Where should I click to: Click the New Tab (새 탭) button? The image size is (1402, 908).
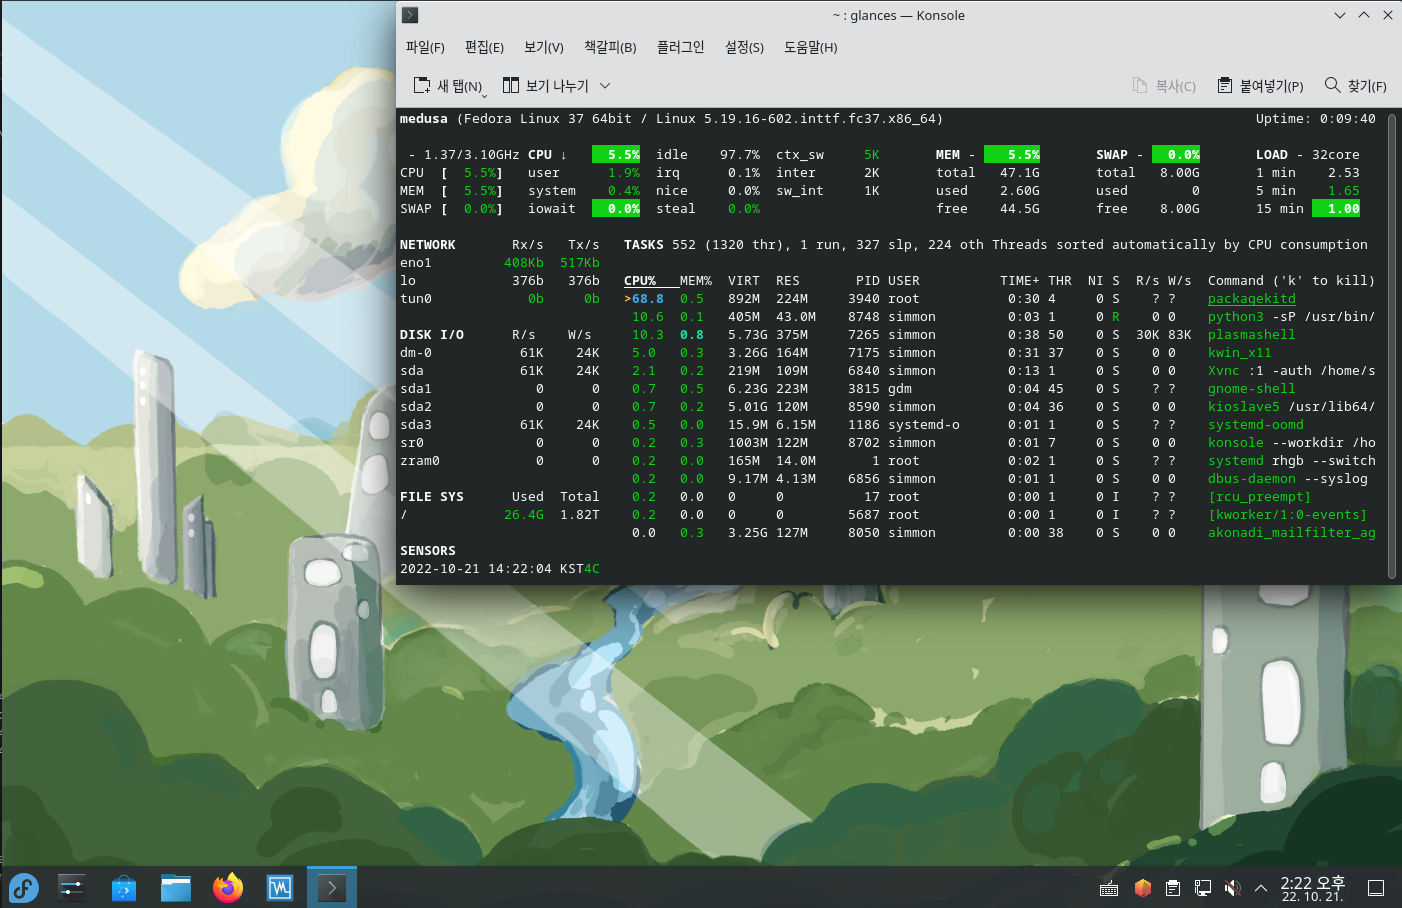tap(449, 86)
